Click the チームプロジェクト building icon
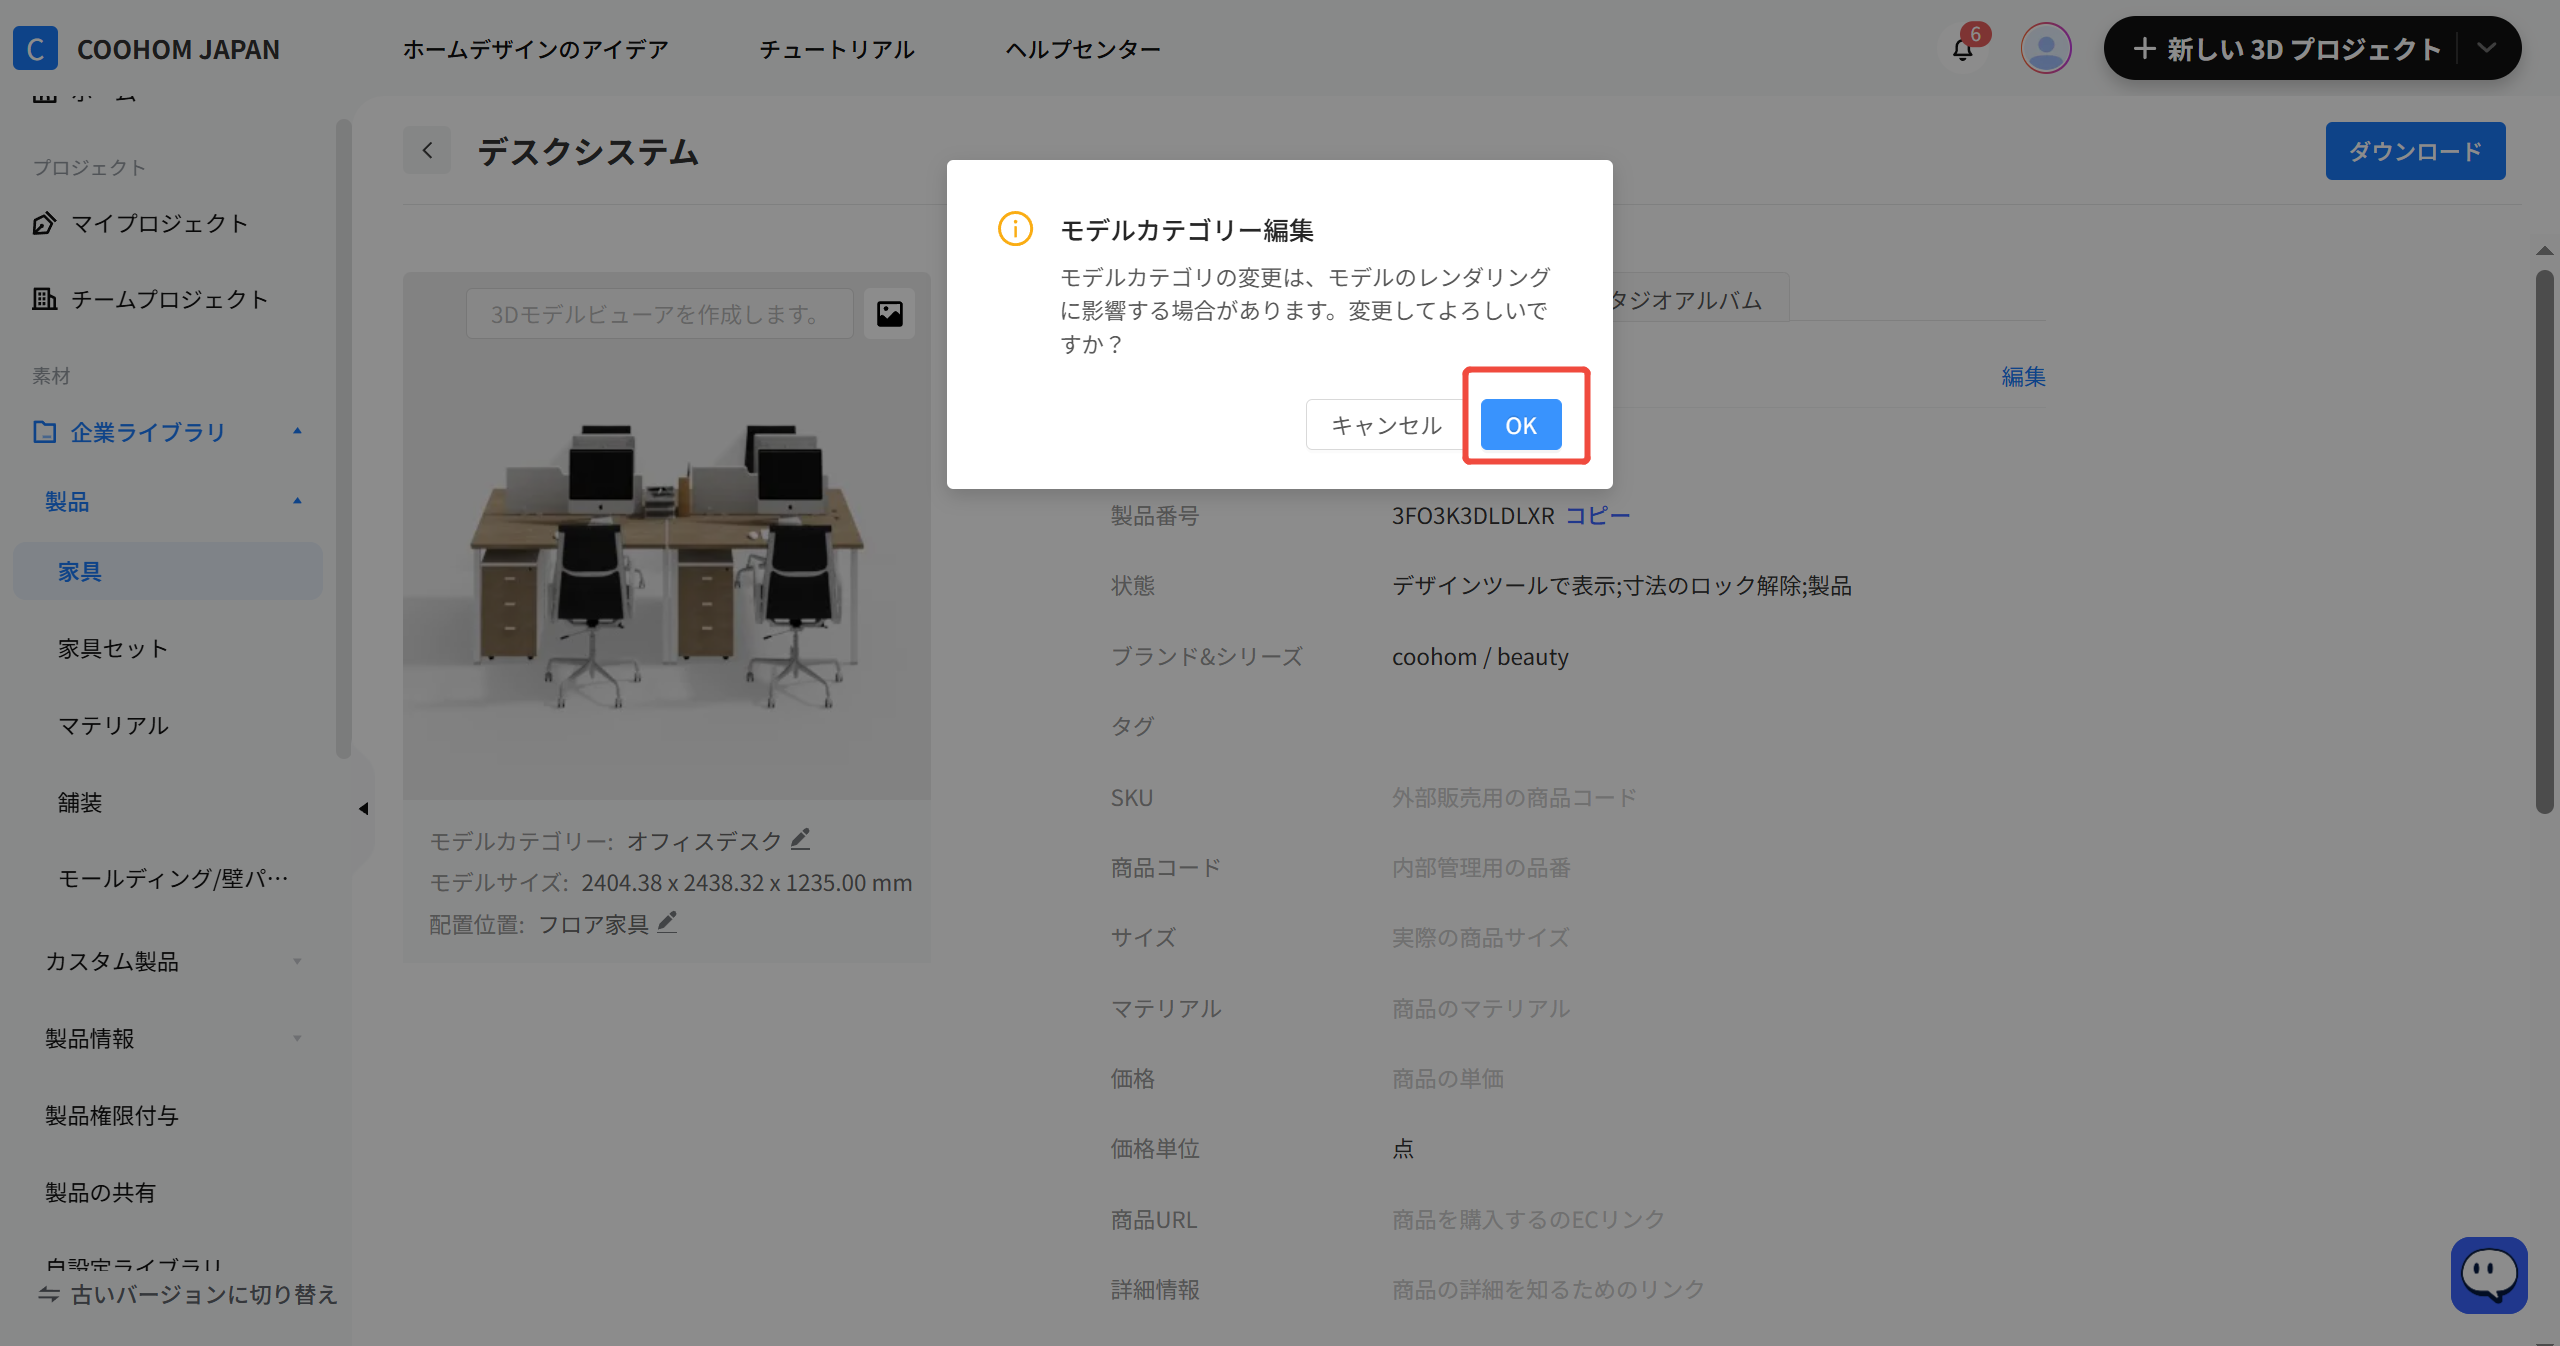Viewport: 2560px width, 1346px height. point(44,299)
